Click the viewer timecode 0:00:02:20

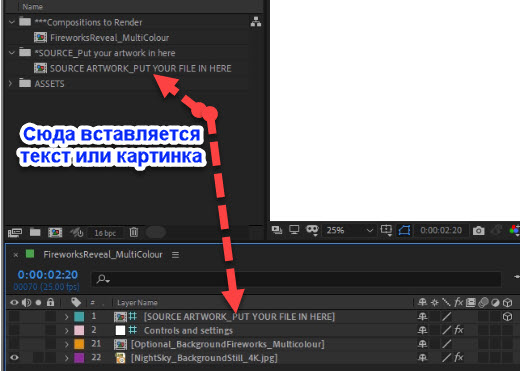pyautogui.click(x=441, y=230)
